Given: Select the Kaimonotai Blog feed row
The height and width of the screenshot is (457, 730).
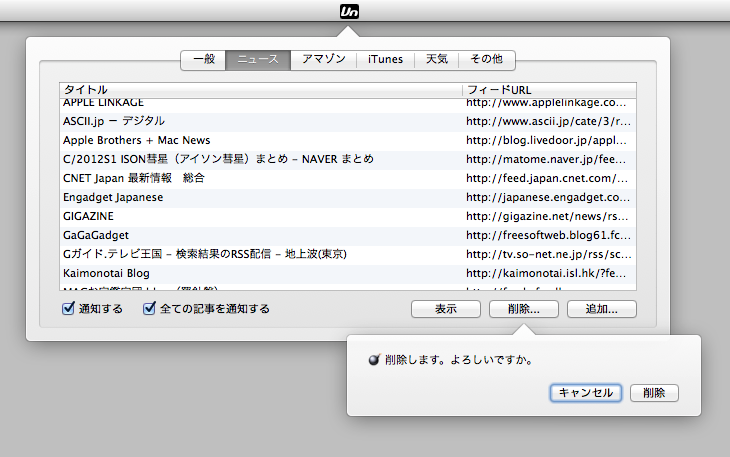Looking at the screenshot, I should (260, 273).
